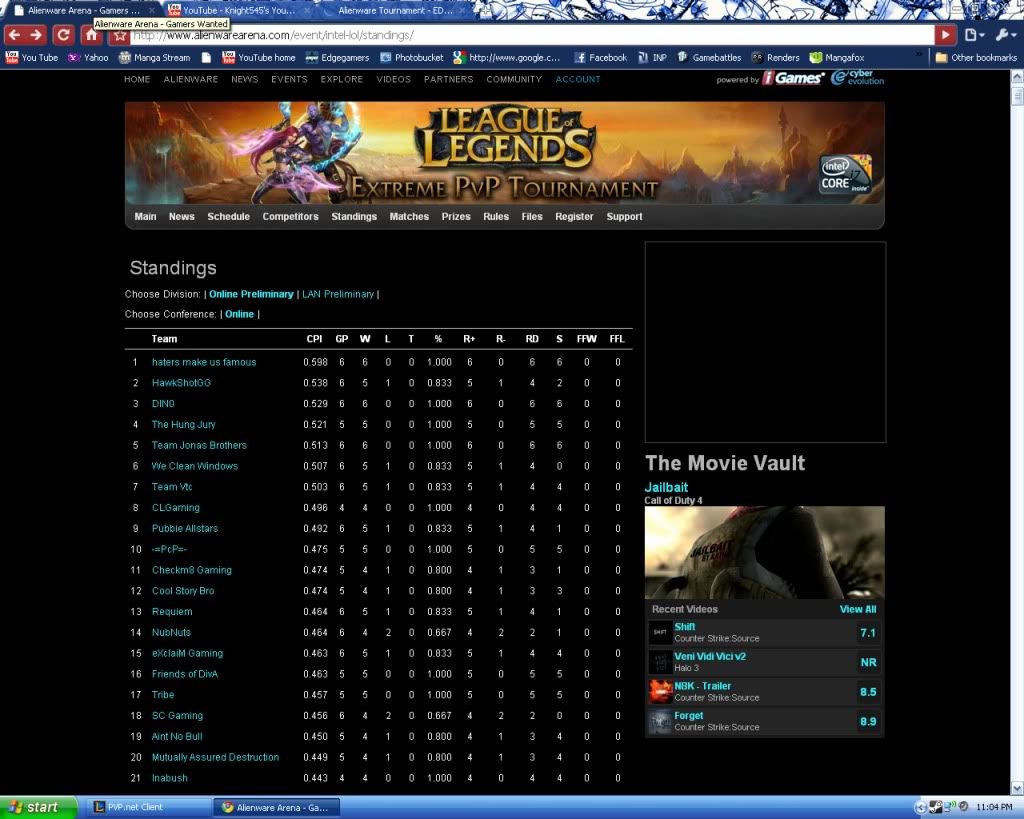
Task: Click the browser forward arrow
Action: (37, 35)
